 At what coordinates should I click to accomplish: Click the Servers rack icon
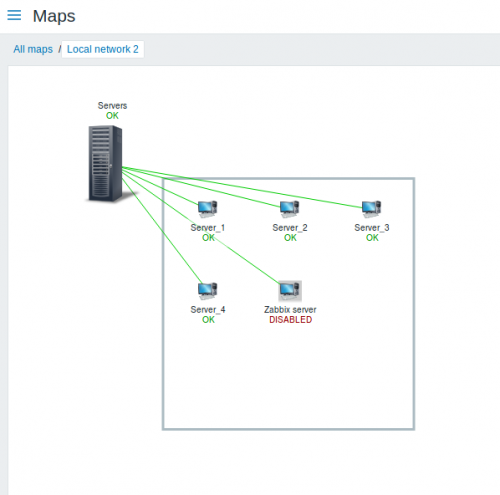coord(105,164)
